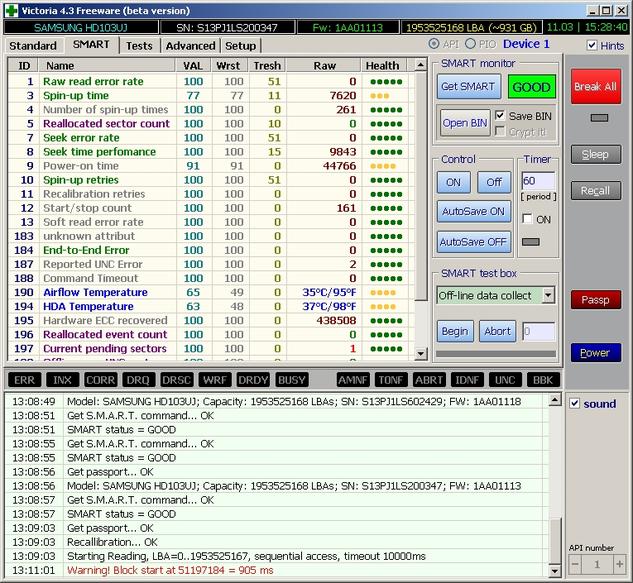Click log panel scroll up arrow
This screenshot has height=583, width=633.
click(555, 400)
